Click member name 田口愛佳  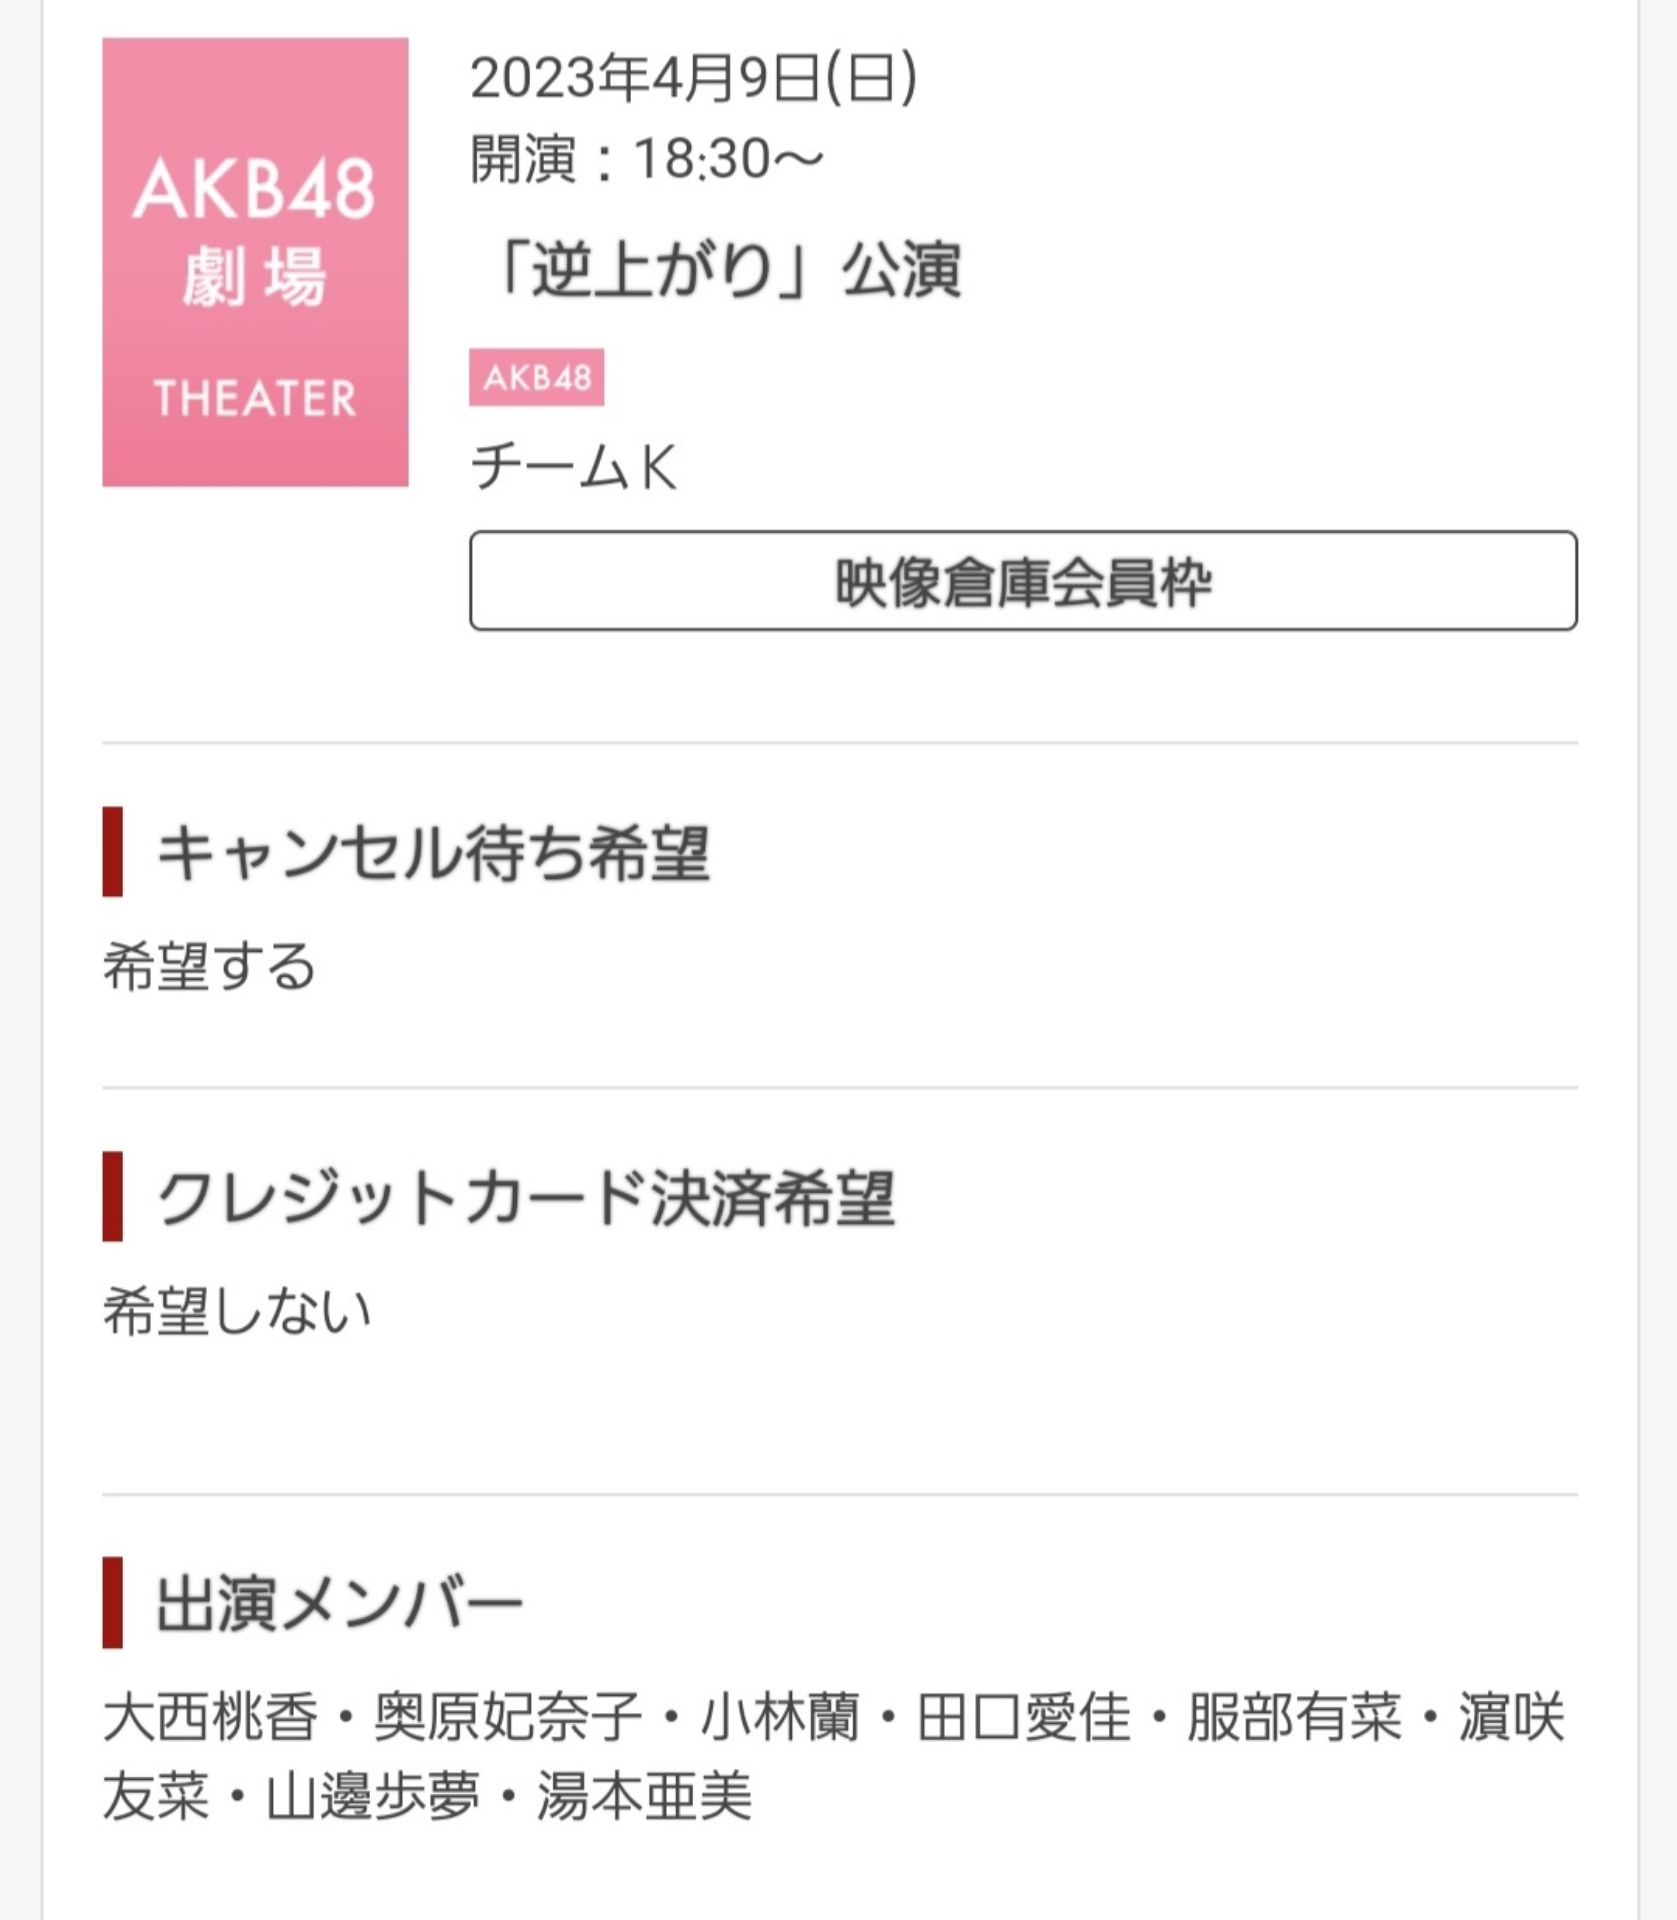point(1023,1717)
